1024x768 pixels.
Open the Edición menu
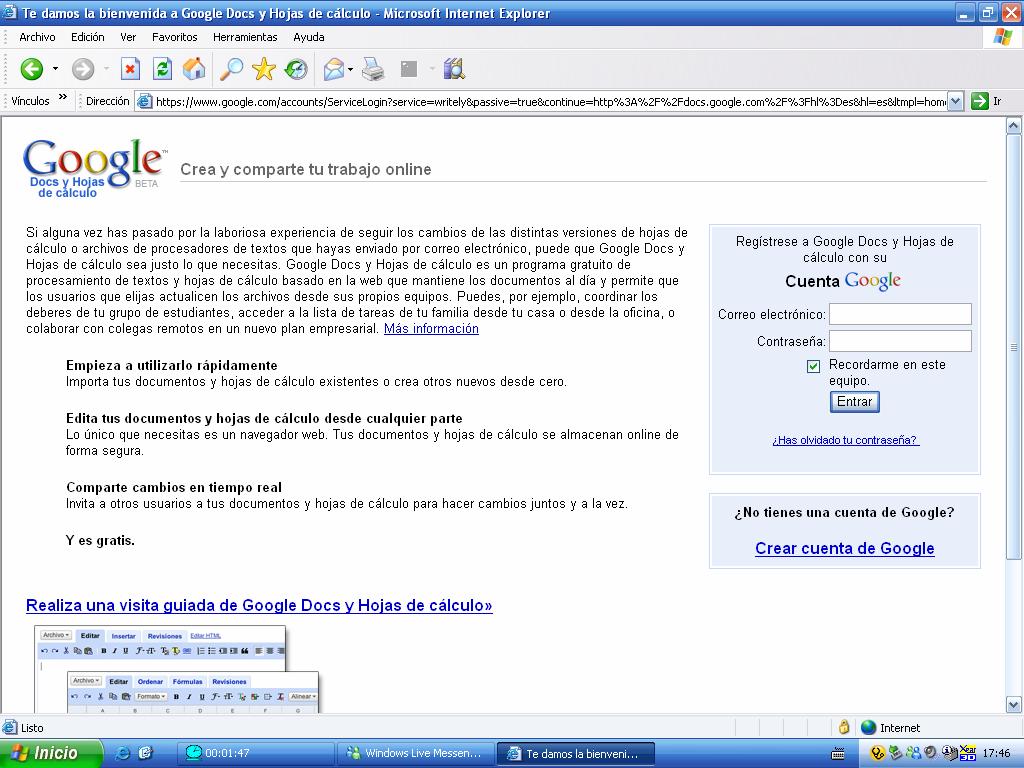tap(88, 37)
